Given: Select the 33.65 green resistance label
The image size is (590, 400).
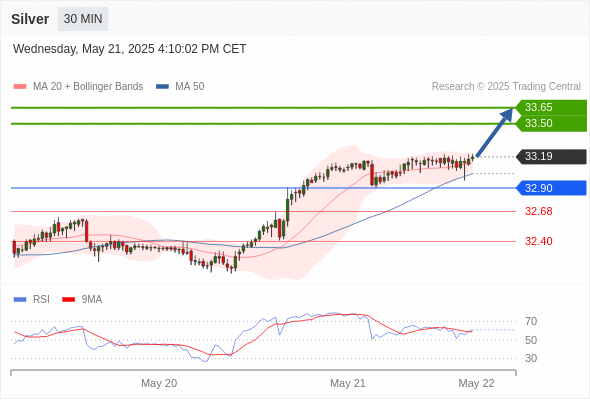Looking at the screenshot, I should pyautogui.click(x=551, y=107).
